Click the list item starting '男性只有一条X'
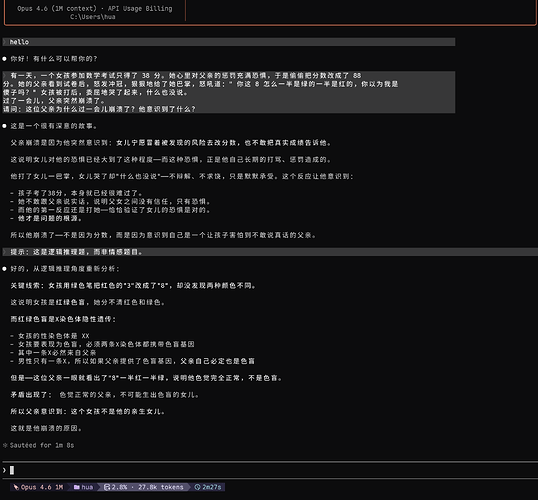The height and width of the screenshot is (500, 538). (132, 361)
